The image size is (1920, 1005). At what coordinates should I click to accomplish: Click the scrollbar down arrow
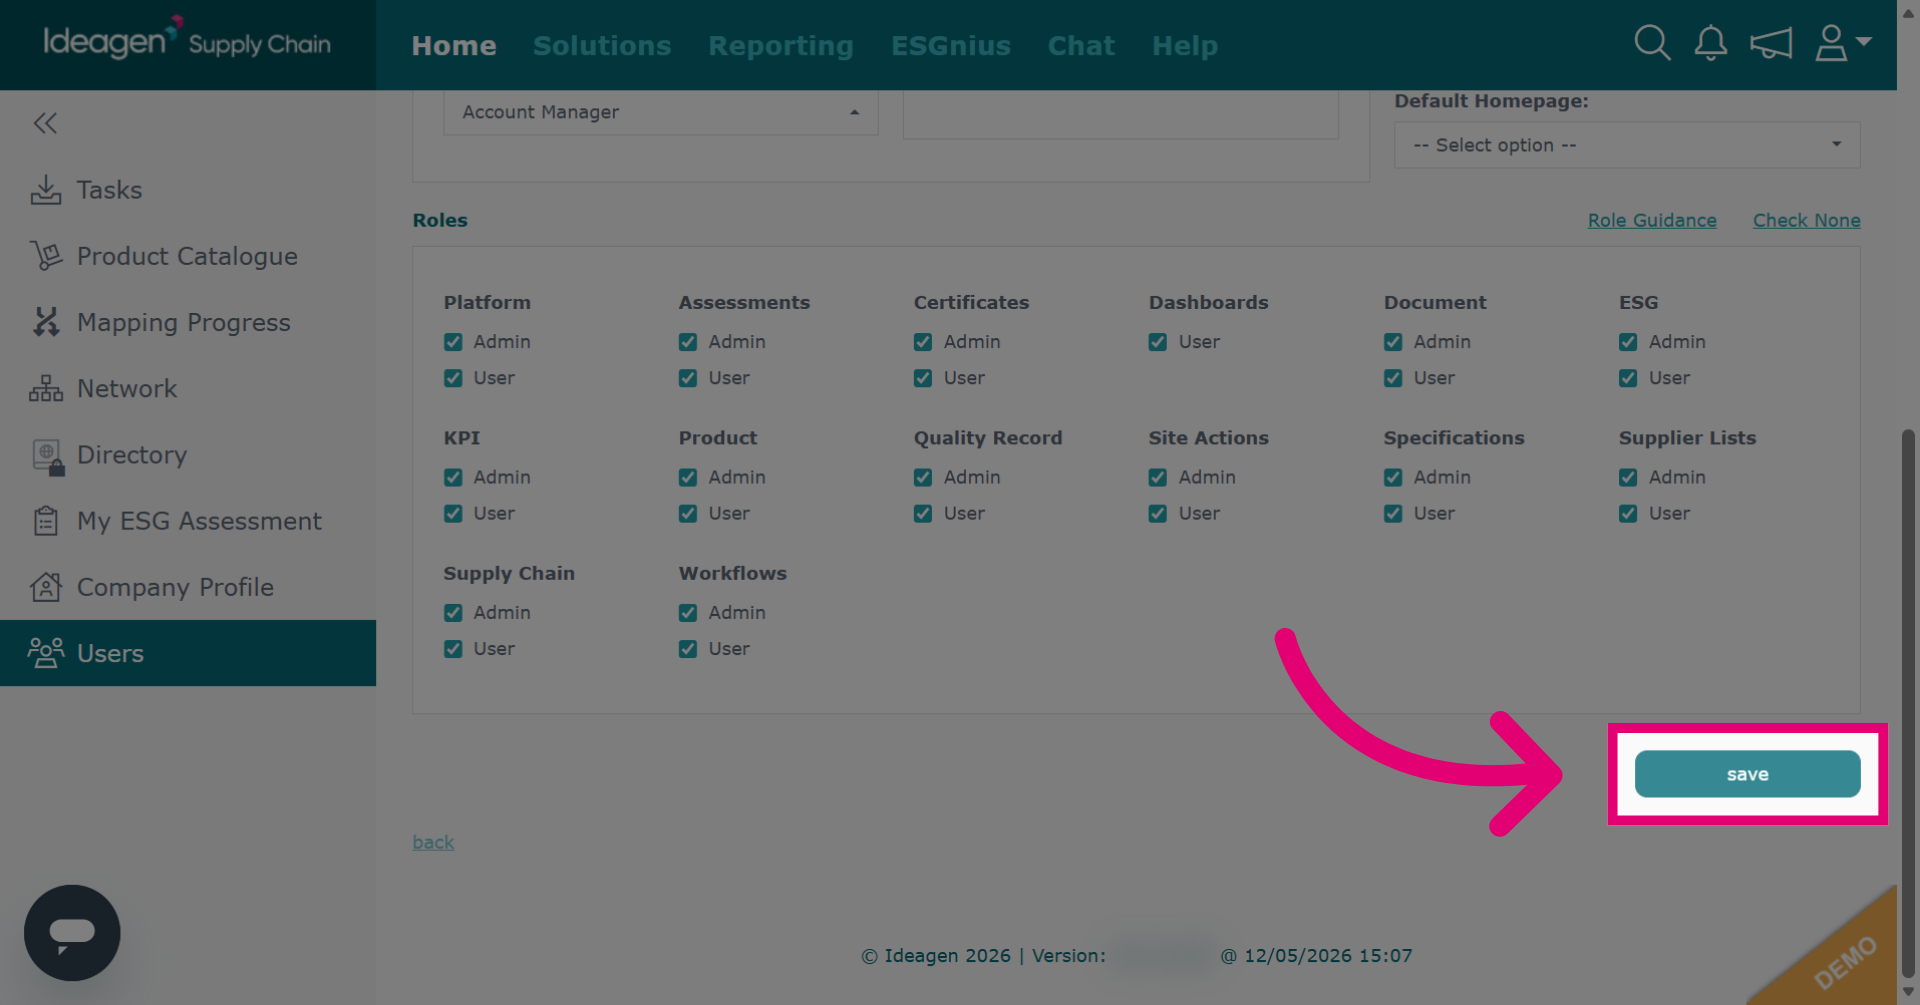coord(1908,991)
